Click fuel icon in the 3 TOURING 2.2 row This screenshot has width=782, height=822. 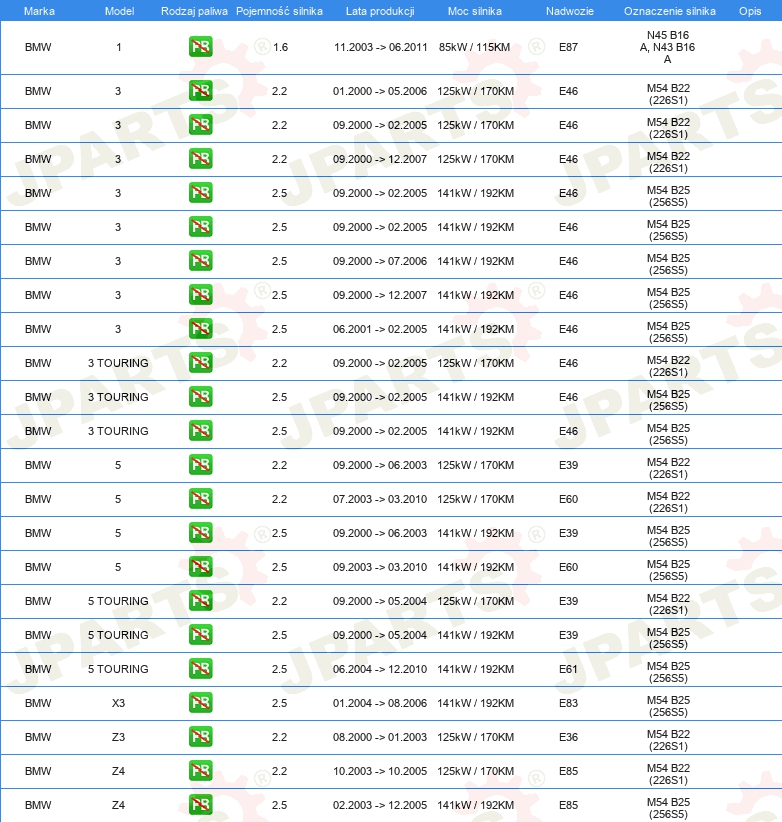(x=201, y=363)
